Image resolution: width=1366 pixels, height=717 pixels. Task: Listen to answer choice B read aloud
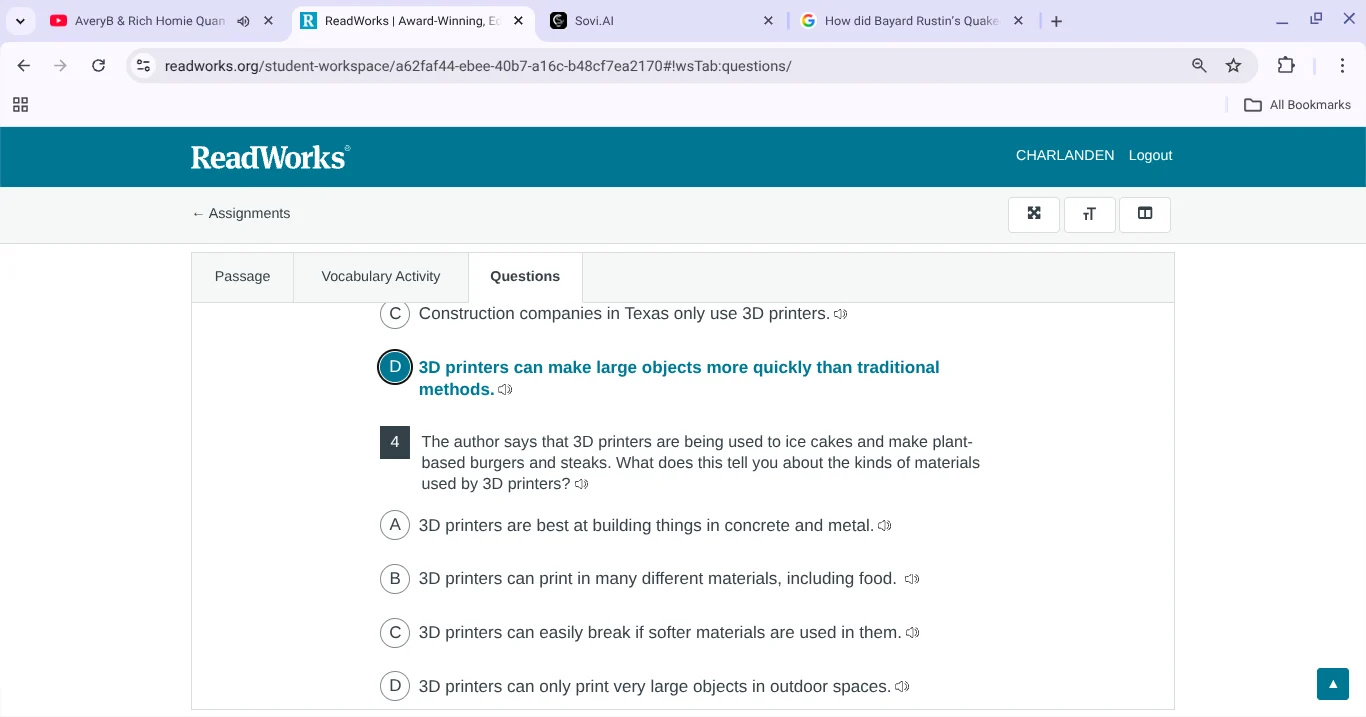tap(911, 578)
